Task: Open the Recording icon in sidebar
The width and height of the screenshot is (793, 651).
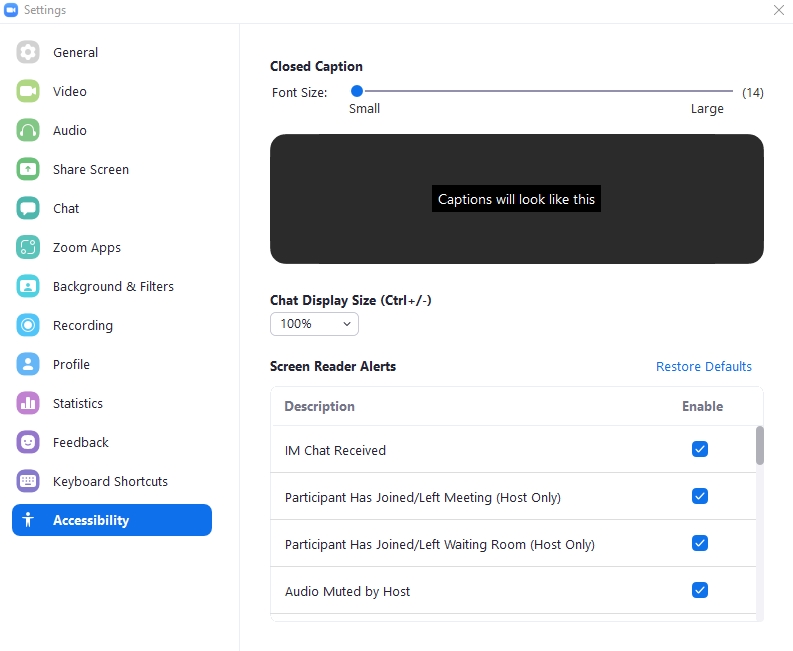Action: (28, 326)
